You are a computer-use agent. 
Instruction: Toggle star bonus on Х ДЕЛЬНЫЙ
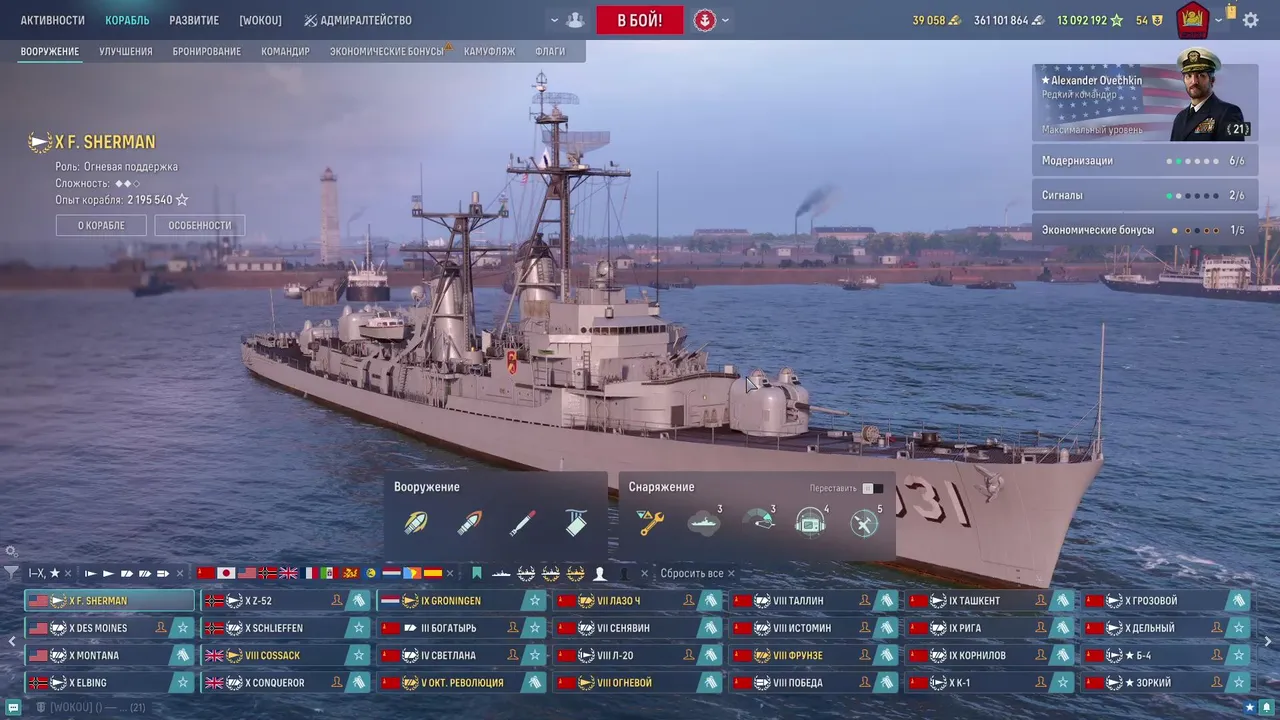1239,628
